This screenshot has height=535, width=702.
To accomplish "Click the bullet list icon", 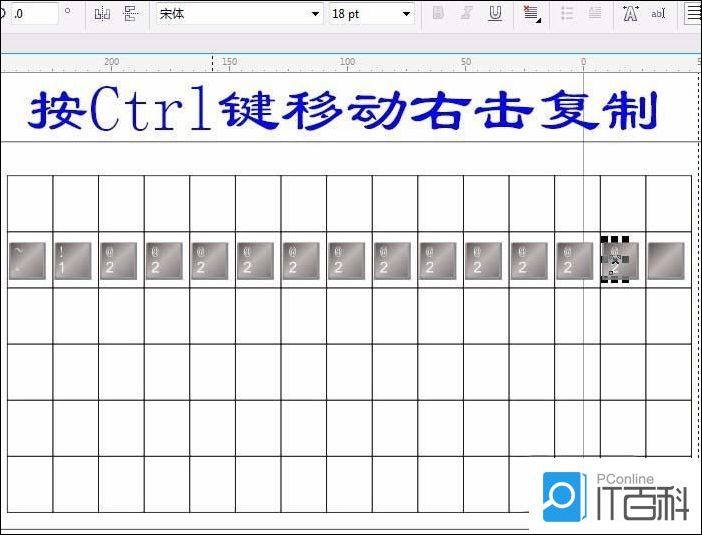I will pos(567,14).
